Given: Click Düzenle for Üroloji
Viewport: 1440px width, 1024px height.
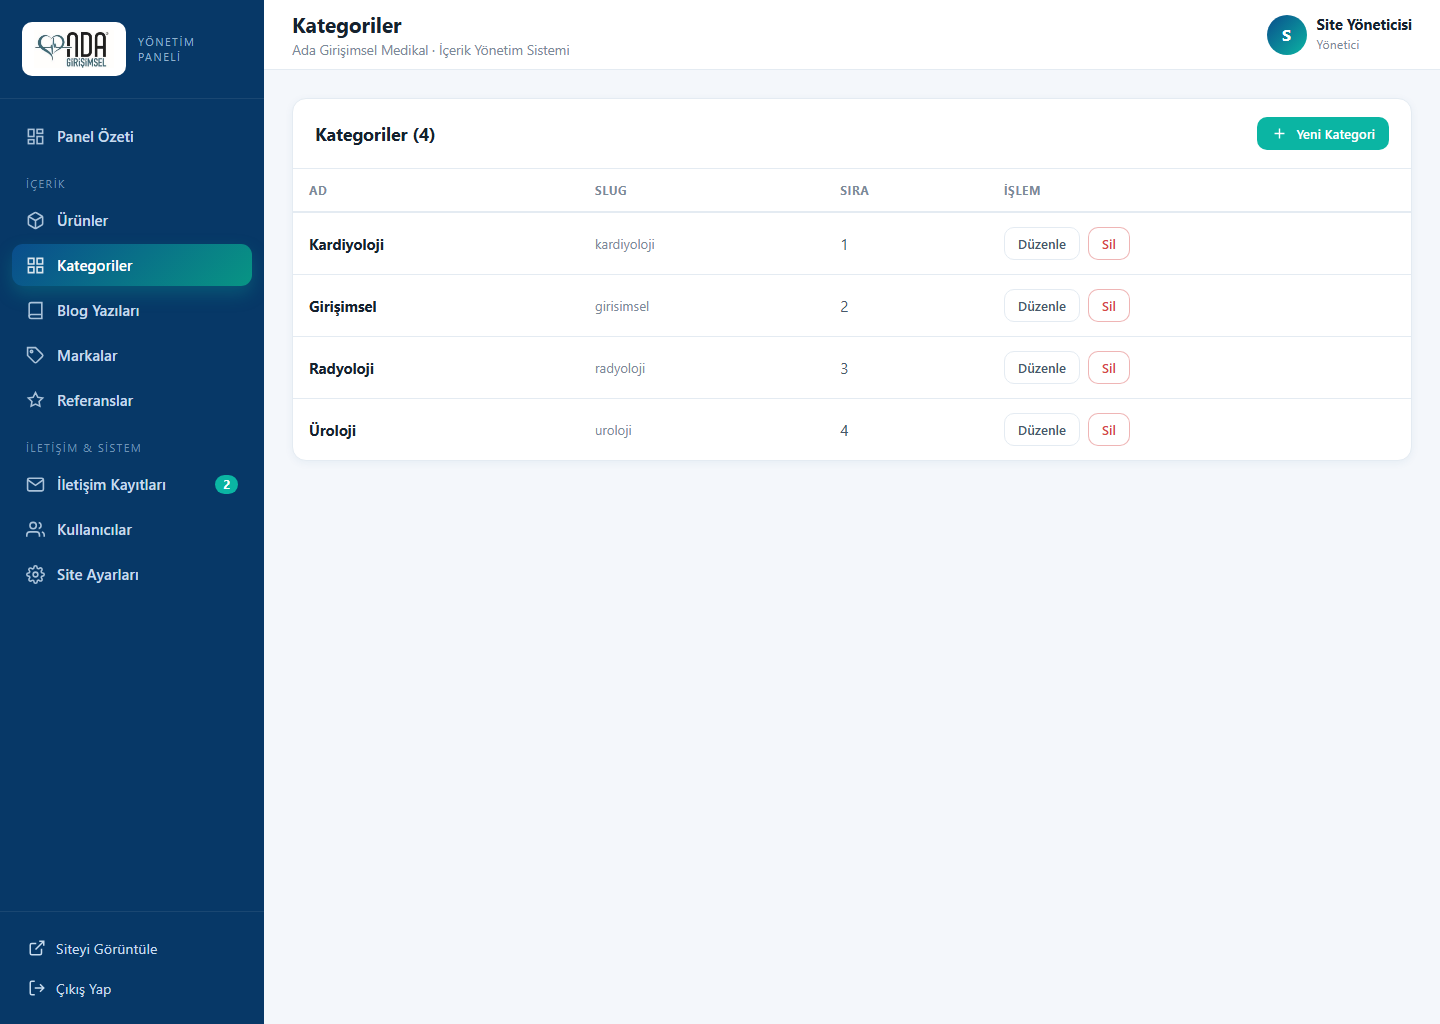Looking at the screenshot, I should (1041, 430).
